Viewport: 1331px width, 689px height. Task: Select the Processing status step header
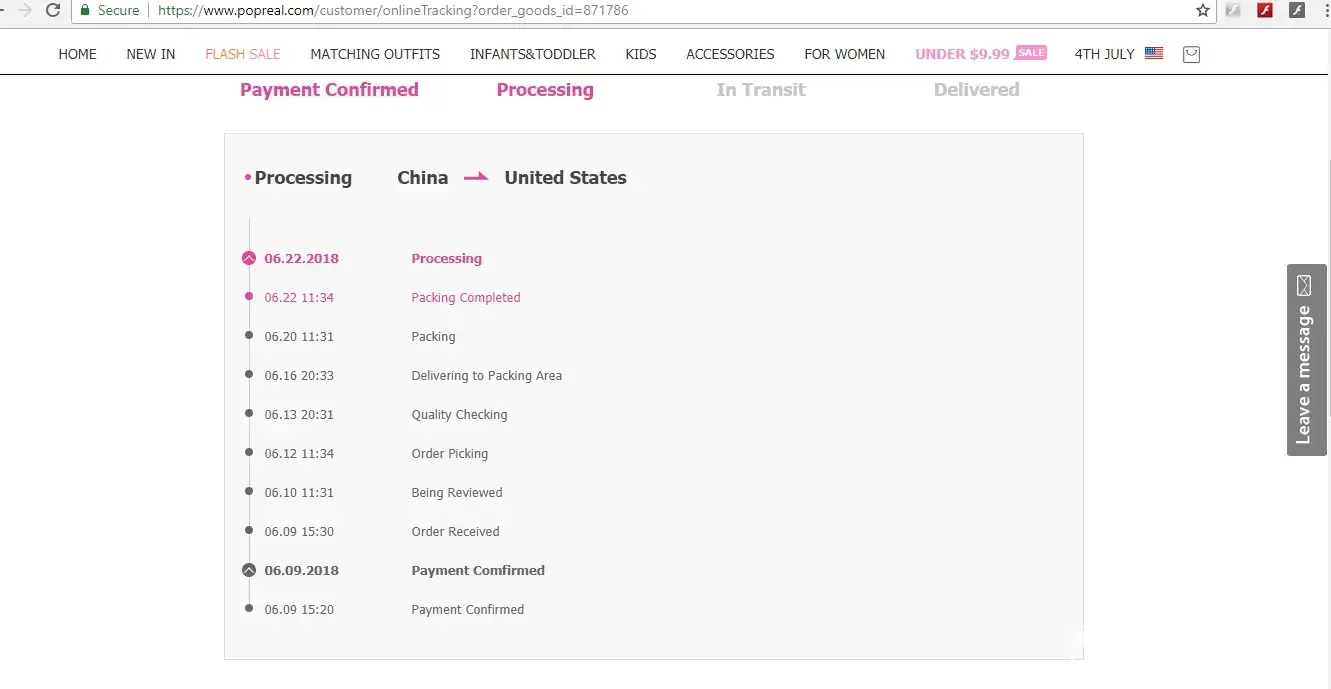545,90
